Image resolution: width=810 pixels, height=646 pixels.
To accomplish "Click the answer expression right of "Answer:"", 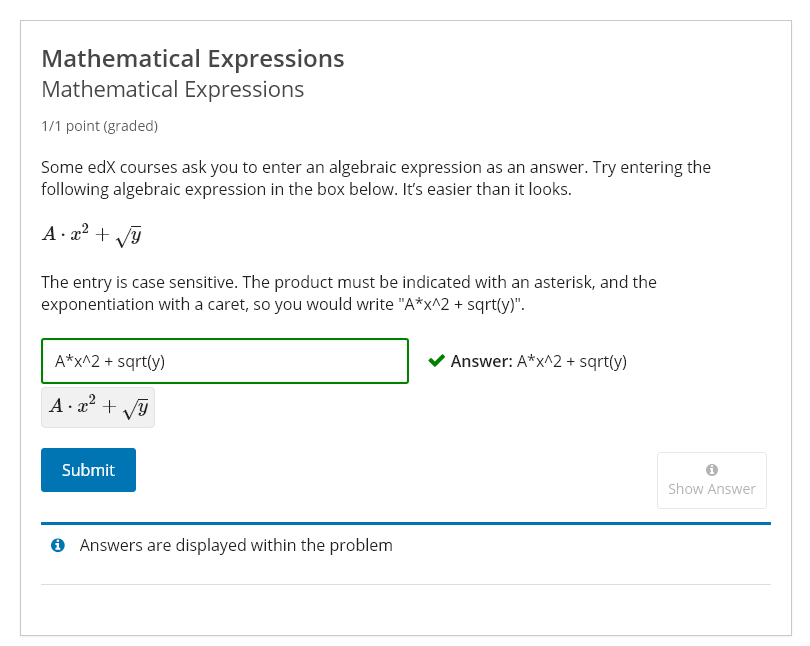I will (572, 361).
